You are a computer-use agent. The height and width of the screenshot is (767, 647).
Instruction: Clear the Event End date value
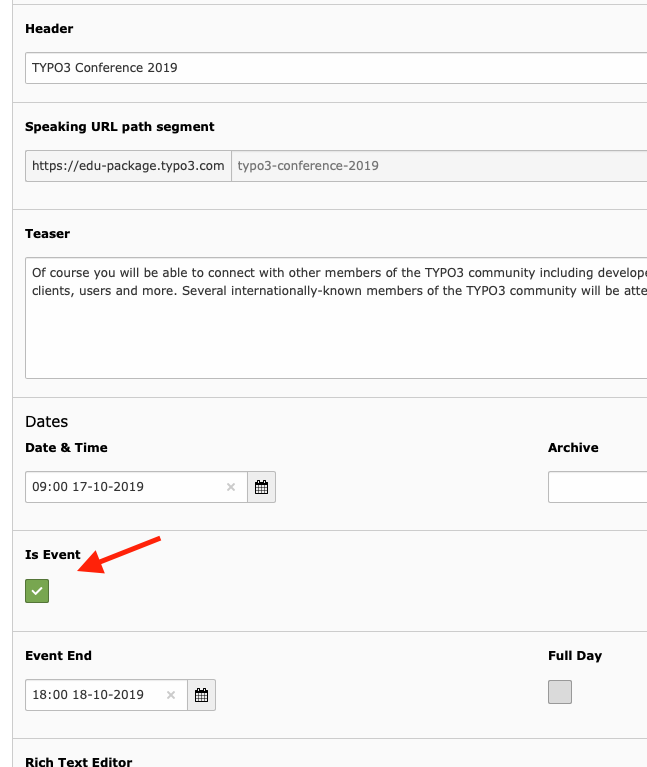coord(171,695)
